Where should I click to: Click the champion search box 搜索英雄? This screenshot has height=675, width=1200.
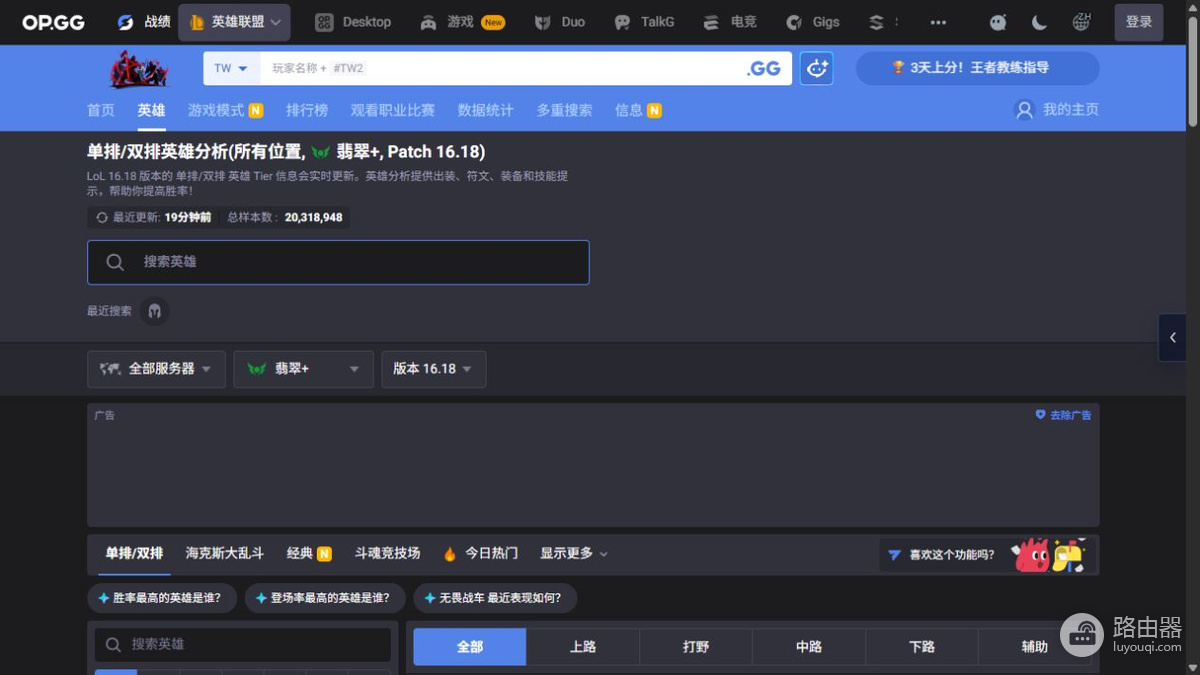click(x=338, y=262)
